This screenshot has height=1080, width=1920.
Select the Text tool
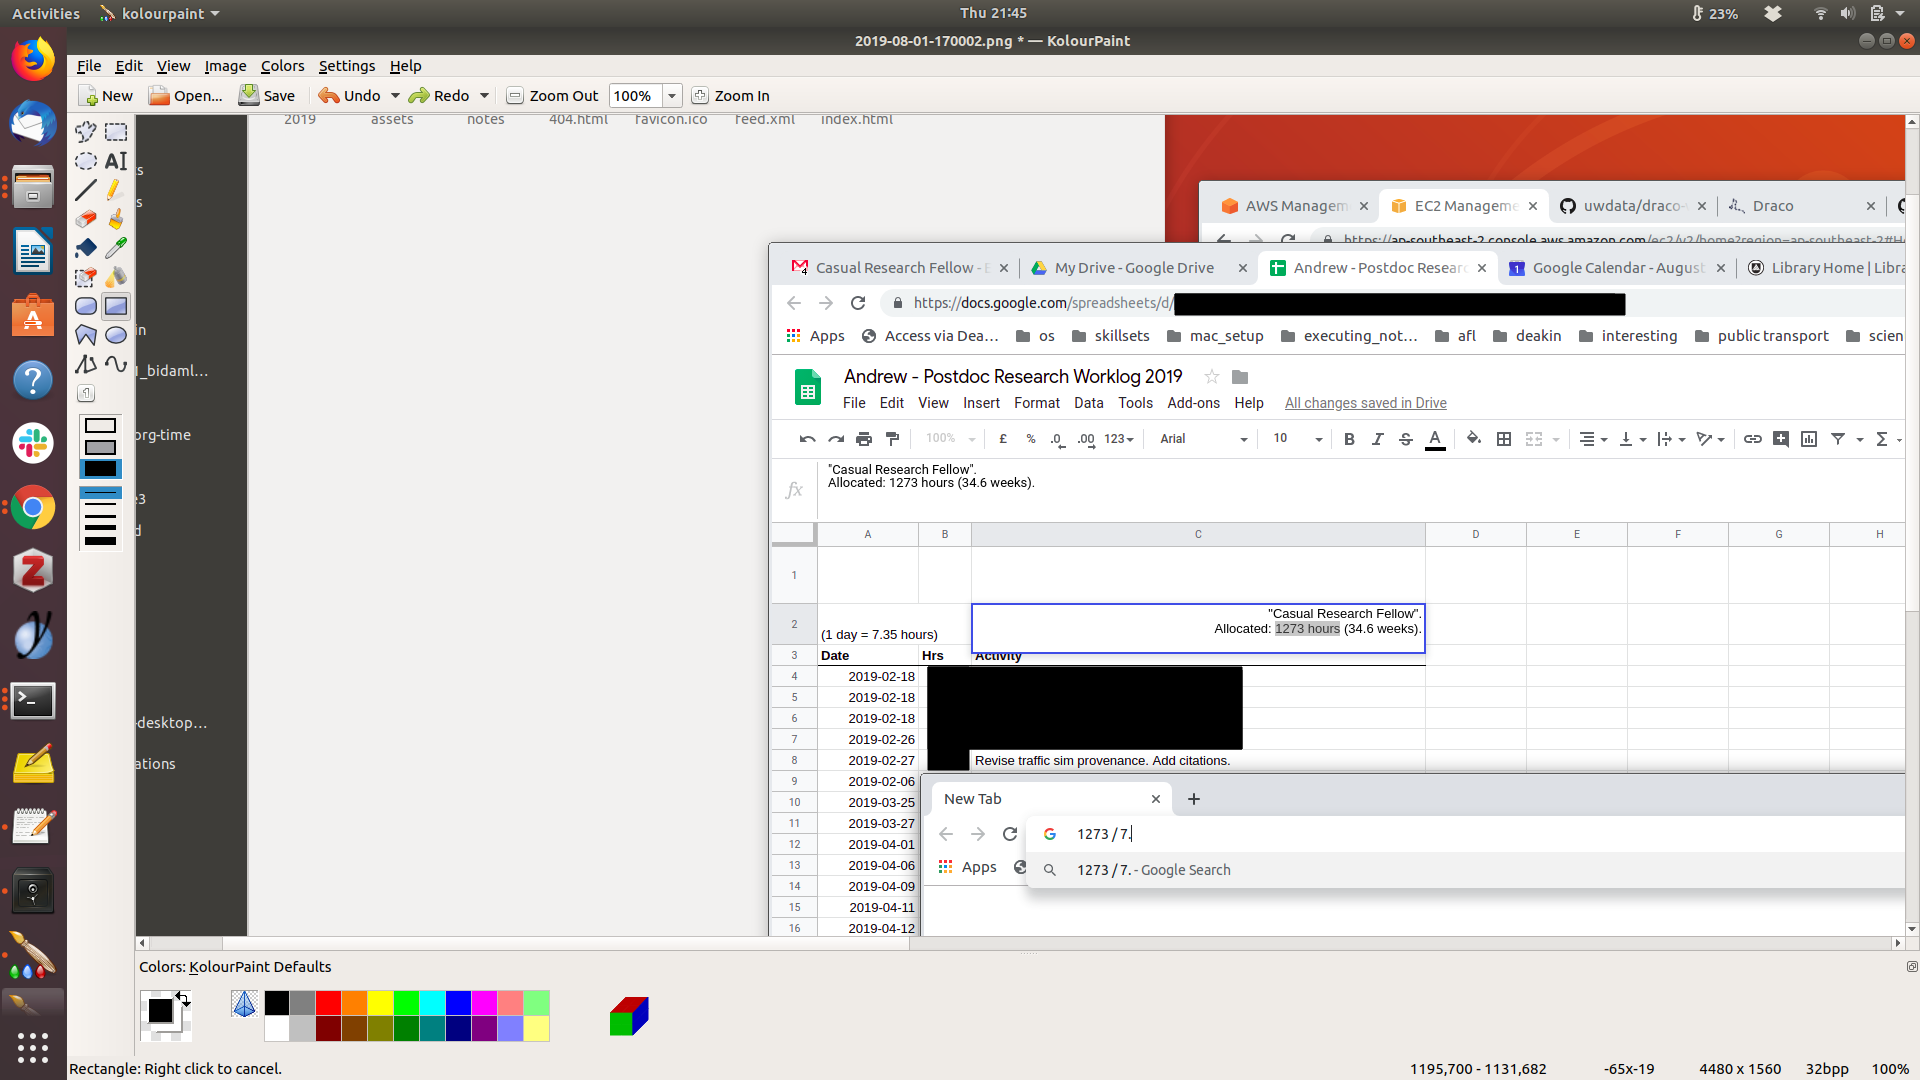(x=116, y=161)
